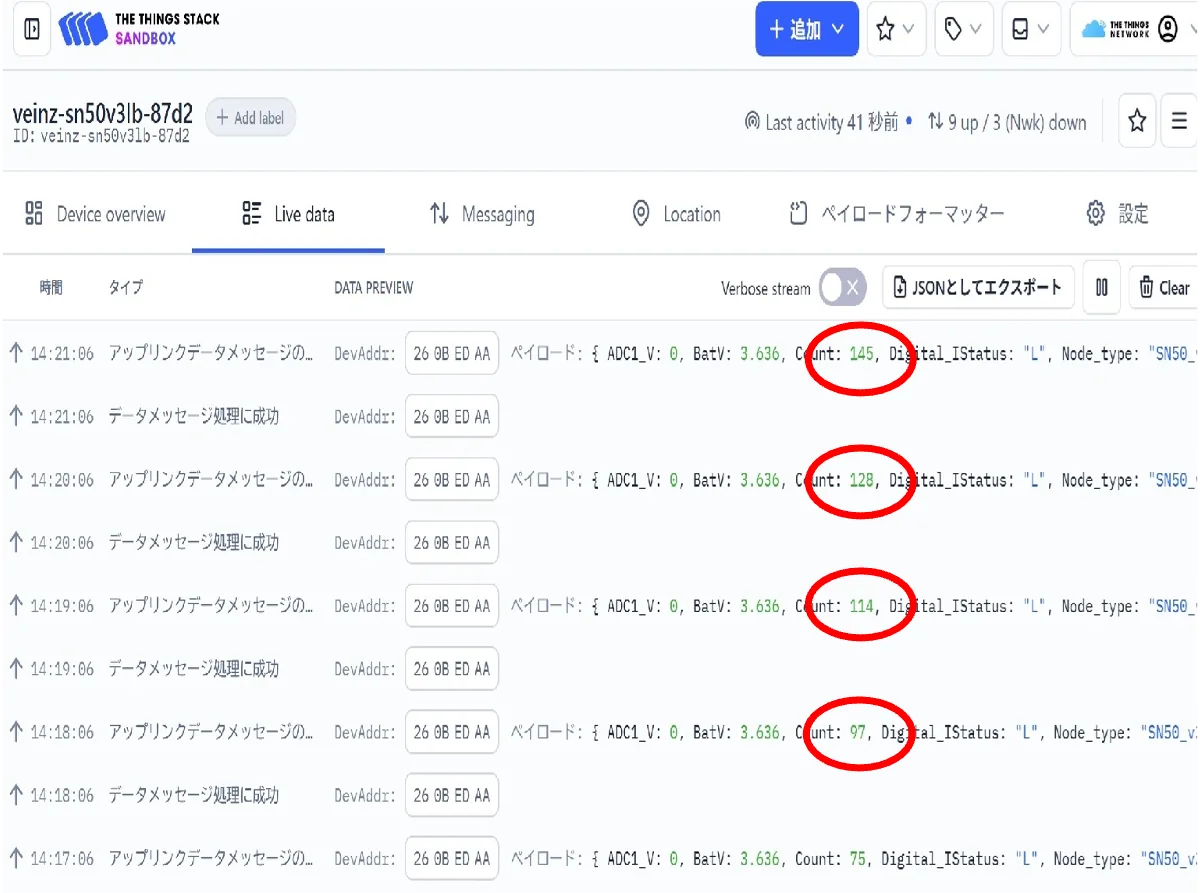This screenshot has height=893, width=1200.
Task: Open 14:19:06 アップリンクデータメッセージ event
Action: click(211, 606)
